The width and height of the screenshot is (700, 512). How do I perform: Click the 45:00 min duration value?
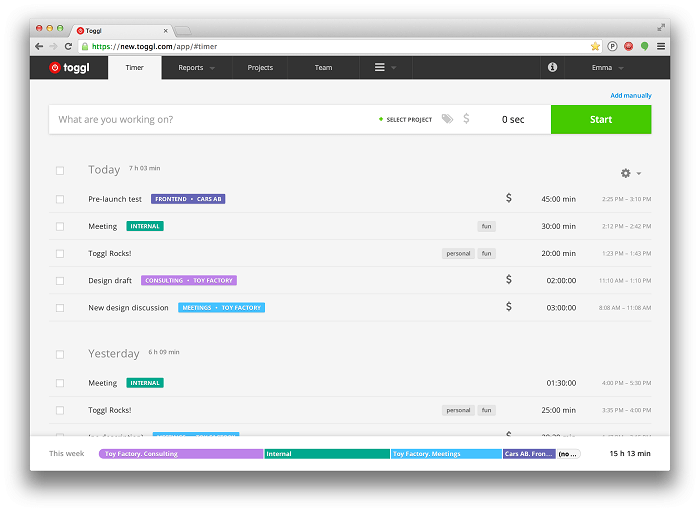pyautogui.click(x=558, y=199)
